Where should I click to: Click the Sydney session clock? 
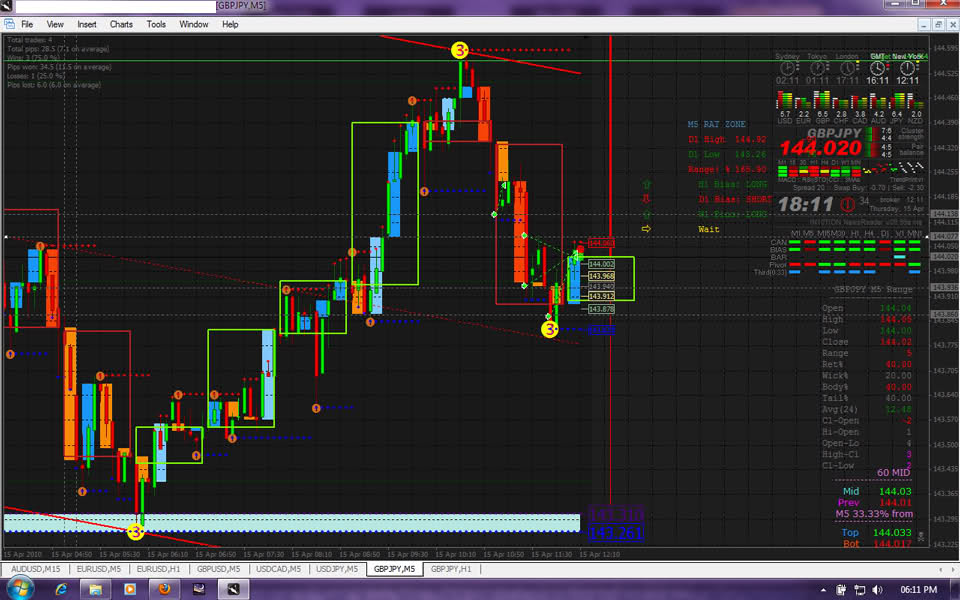coord(787,69)
